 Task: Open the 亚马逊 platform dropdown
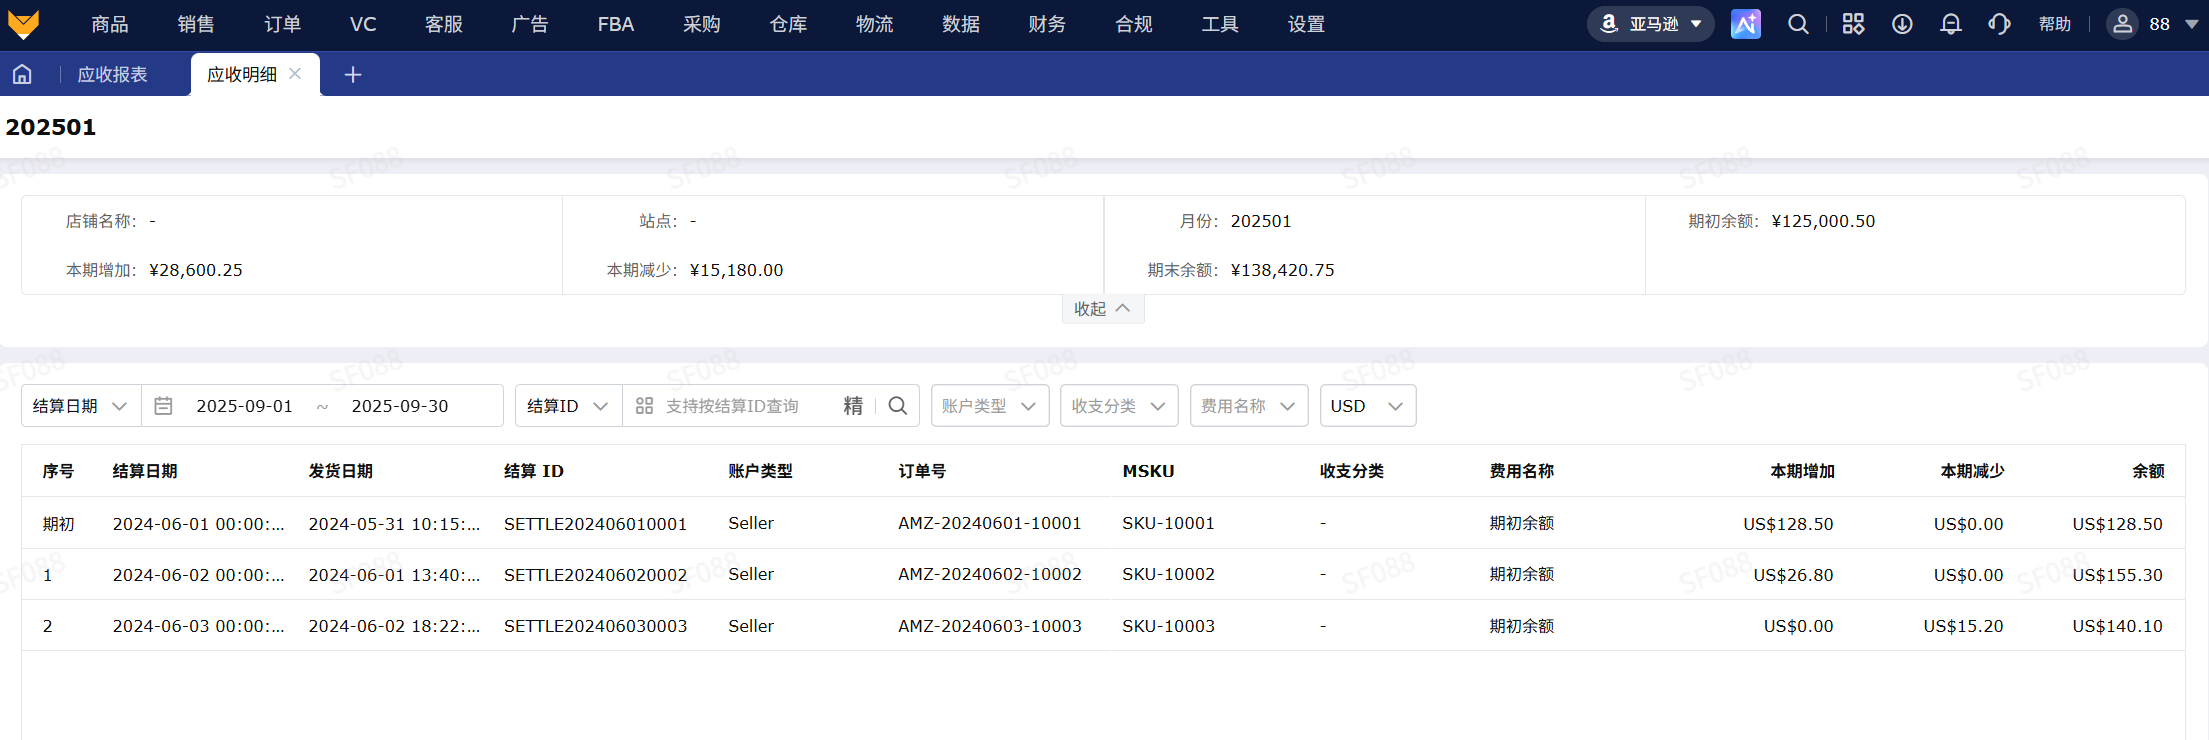[1650, 24]
